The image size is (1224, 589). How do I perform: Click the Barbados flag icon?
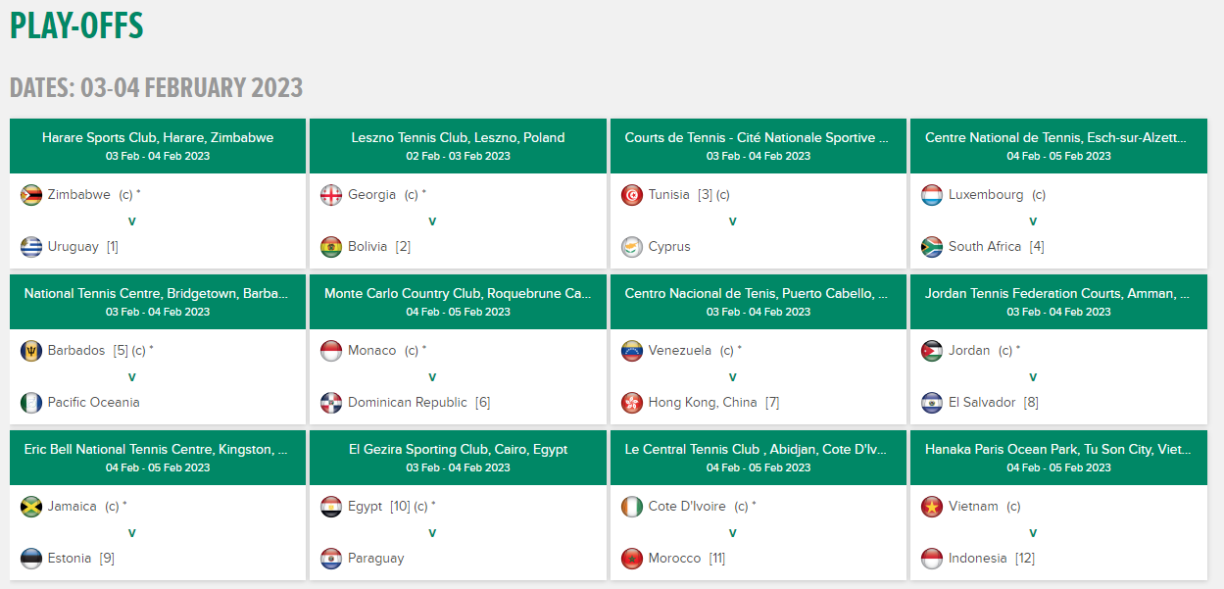[31, 351]
